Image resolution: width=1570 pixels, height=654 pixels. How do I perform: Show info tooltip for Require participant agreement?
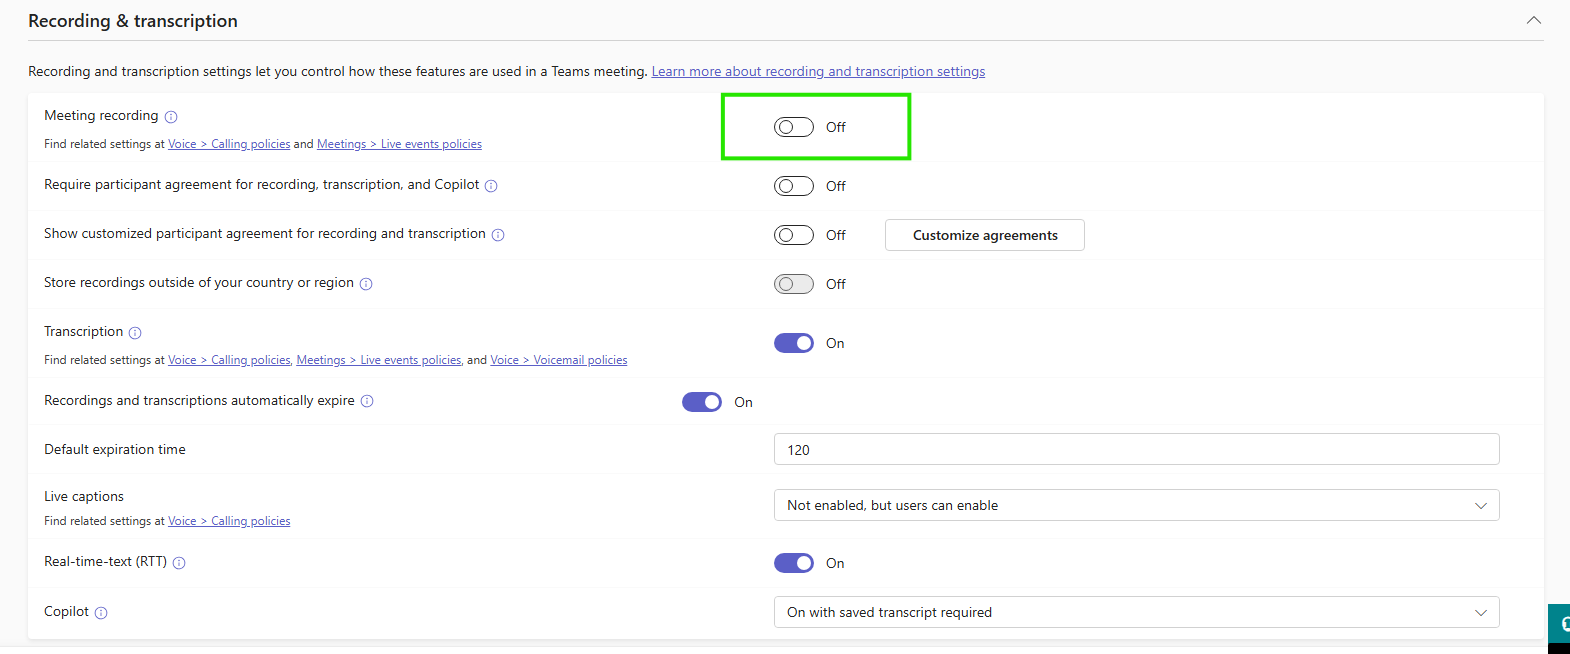coord(491,186)
